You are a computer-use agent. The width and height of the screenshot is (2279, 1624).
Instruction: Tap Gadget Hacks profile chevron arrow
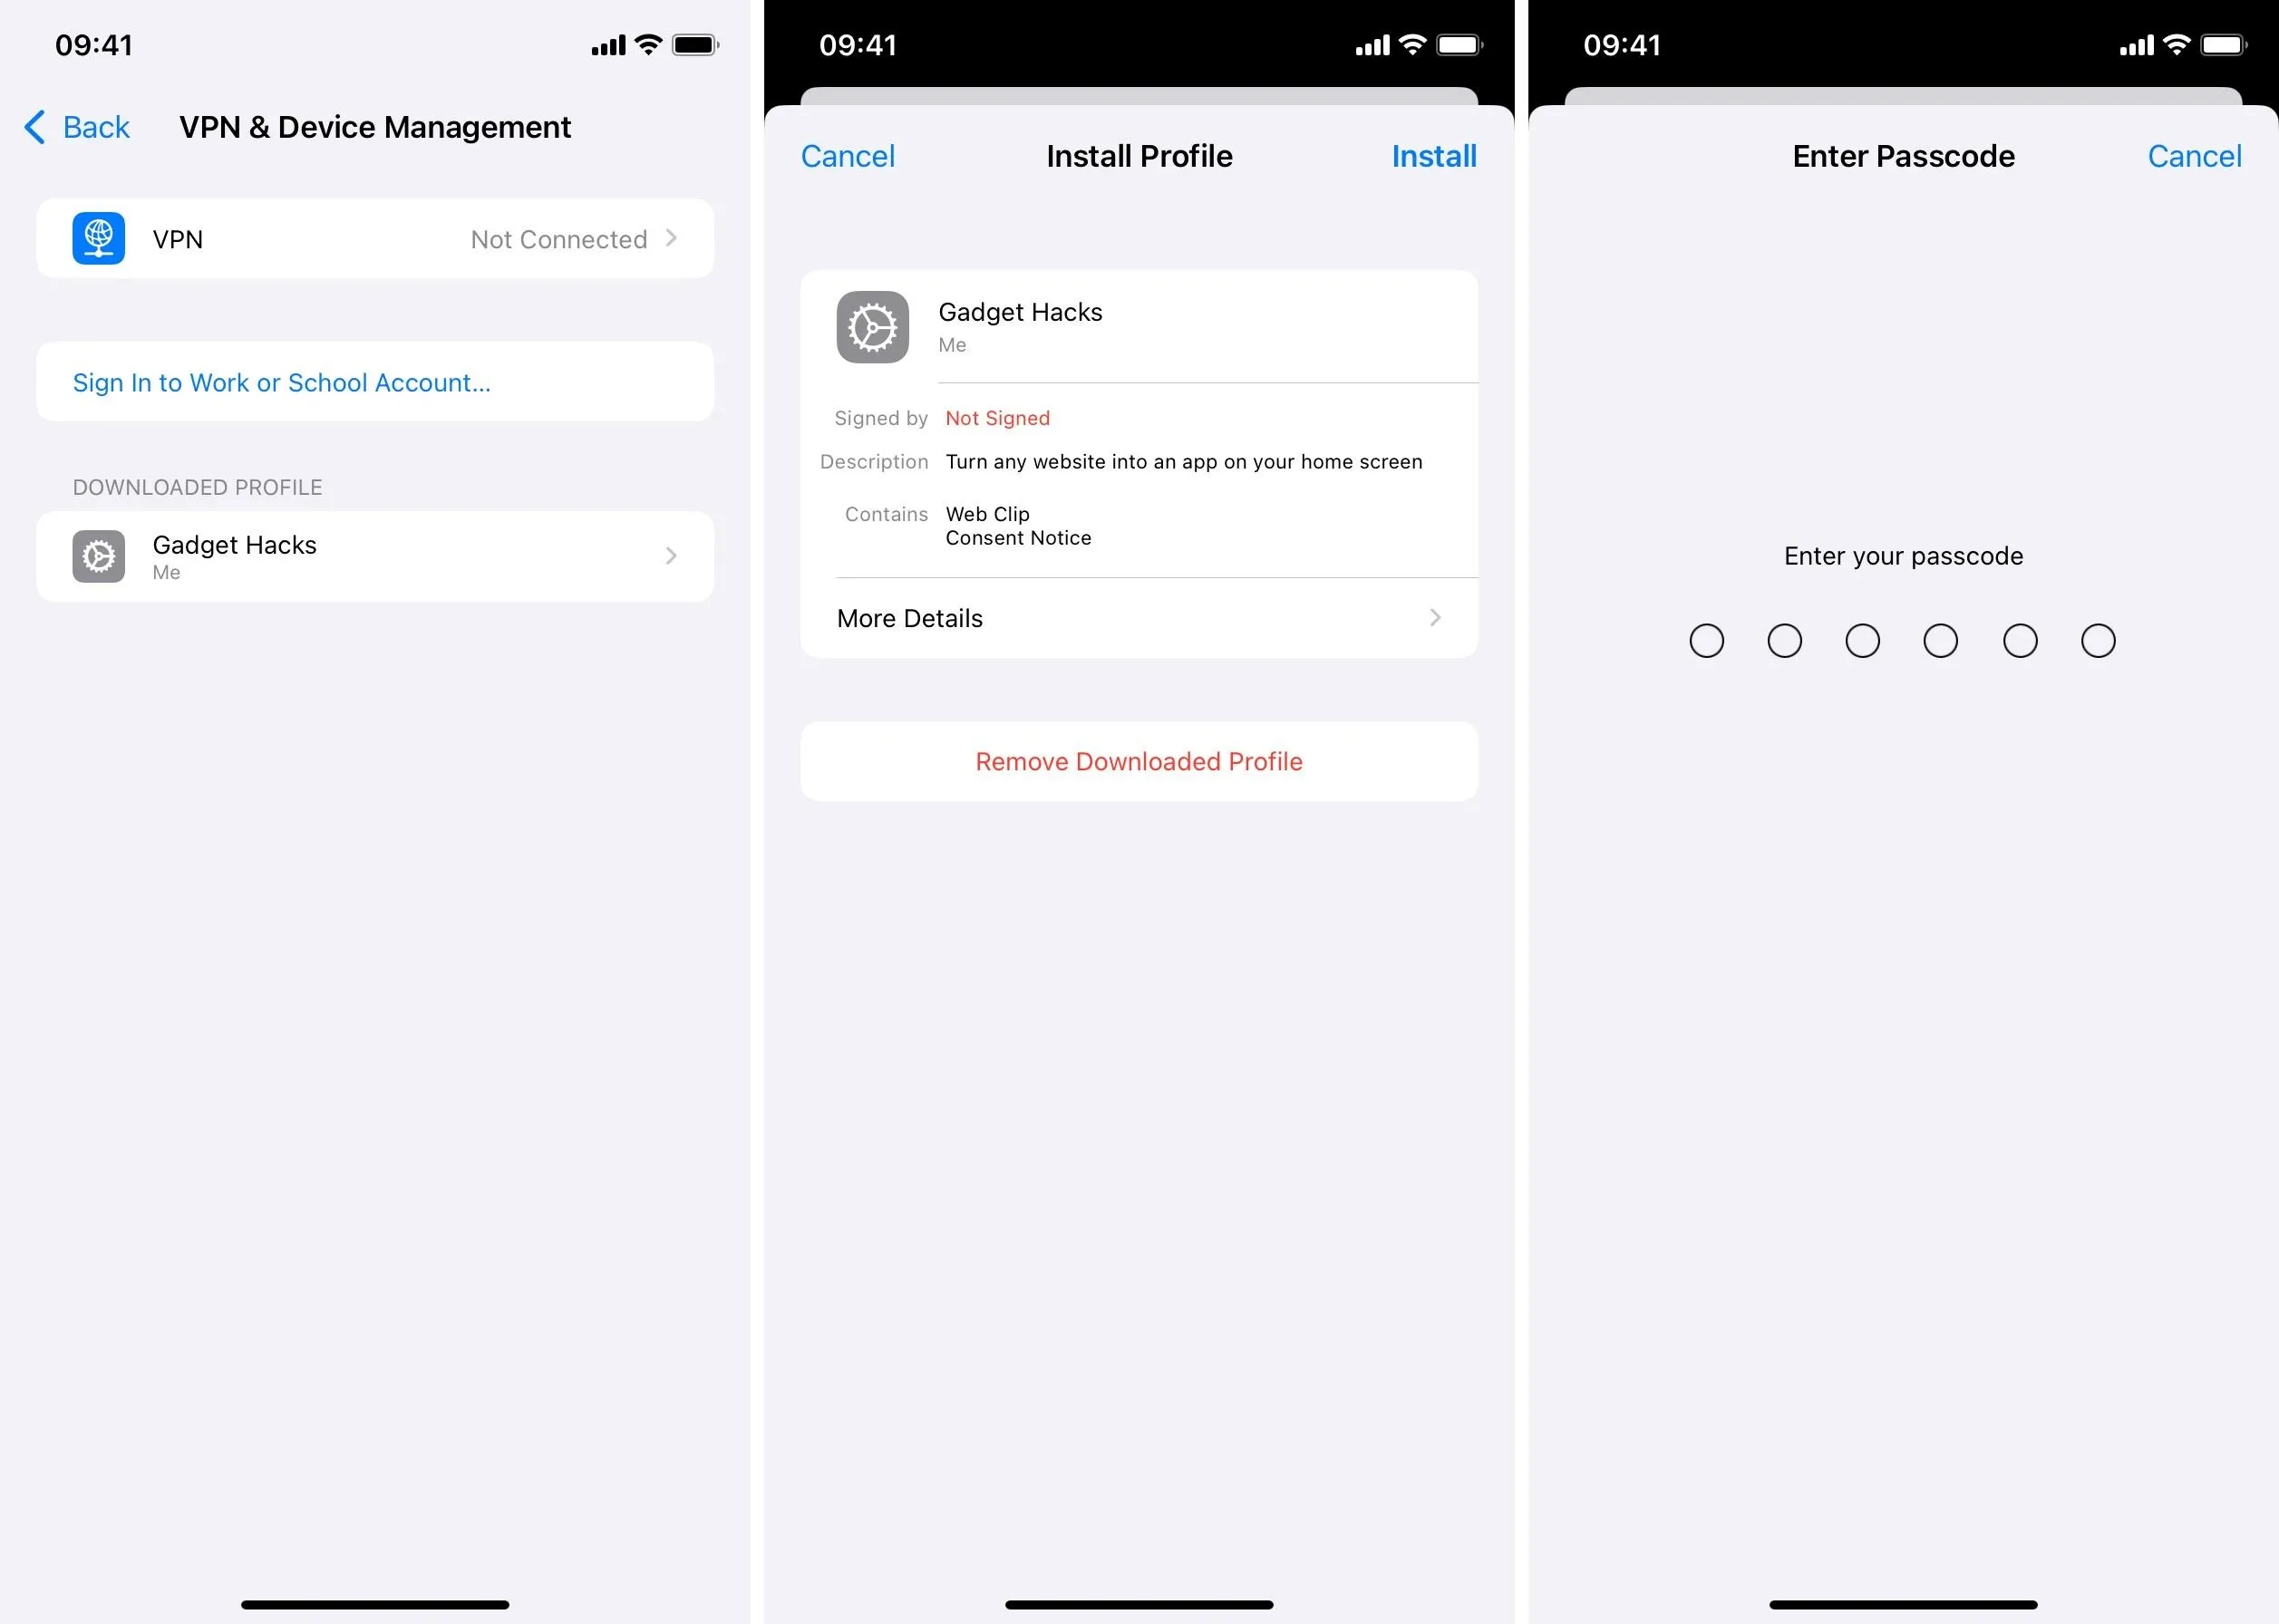coord(674,556)
